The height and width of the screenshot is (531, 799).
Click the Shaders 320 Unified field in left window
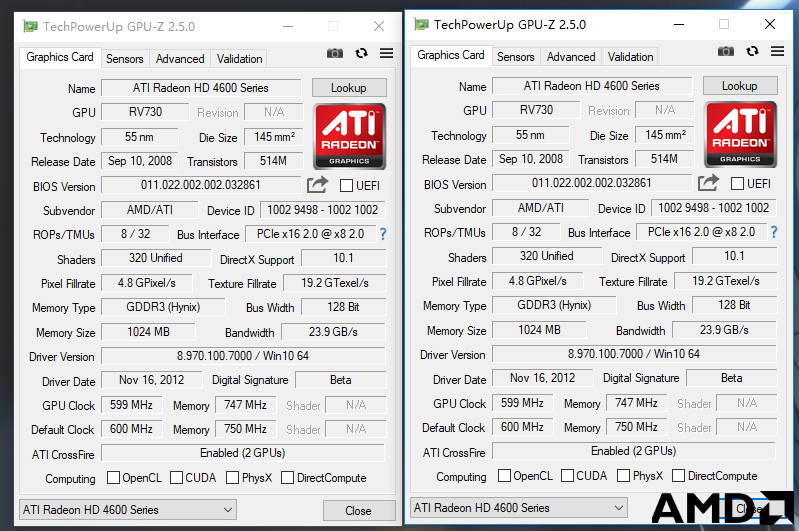click(x=156, y=258)
